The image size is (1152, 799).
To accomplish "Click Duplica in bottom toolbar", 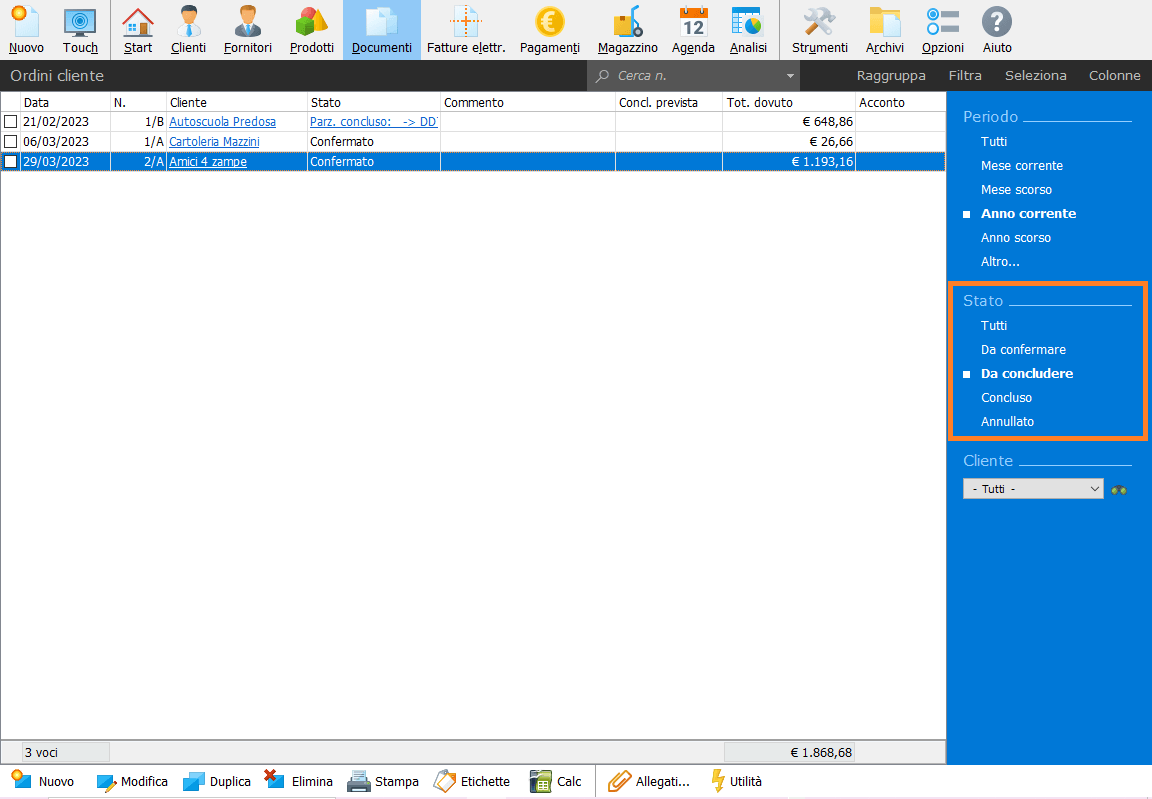I will [x=217, y=781].
